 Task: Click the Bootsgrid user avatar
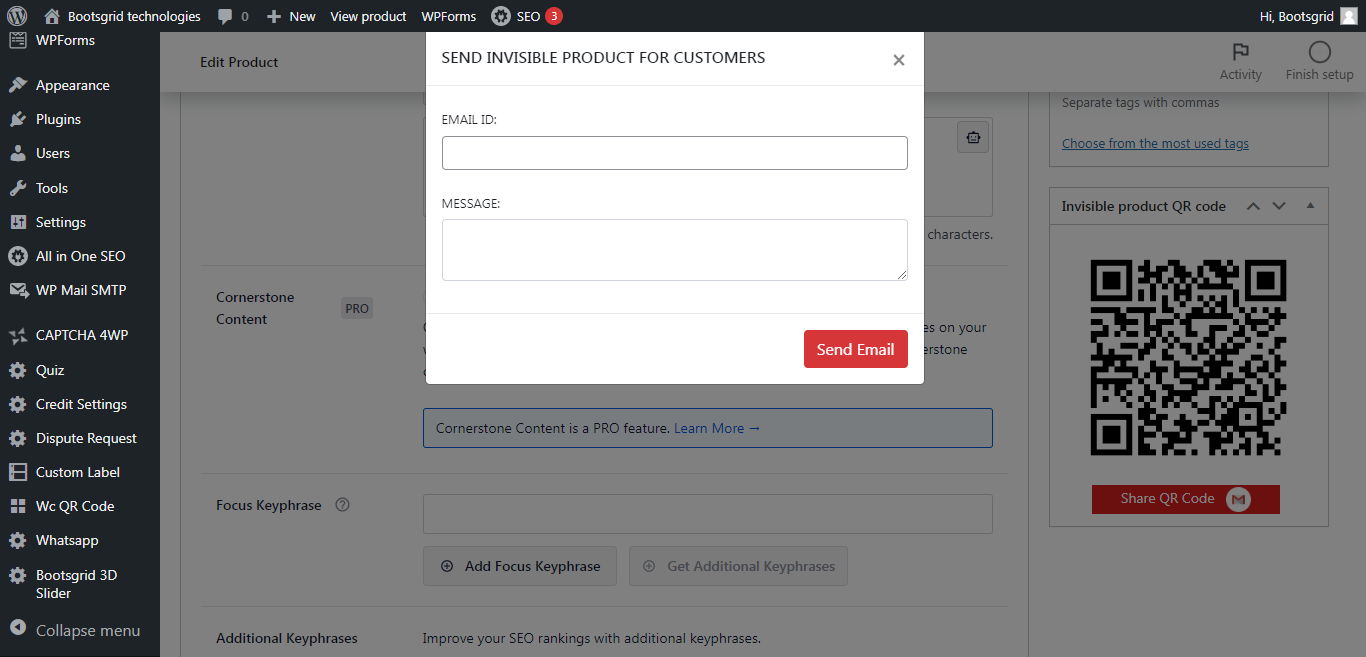pos(1348,16)
